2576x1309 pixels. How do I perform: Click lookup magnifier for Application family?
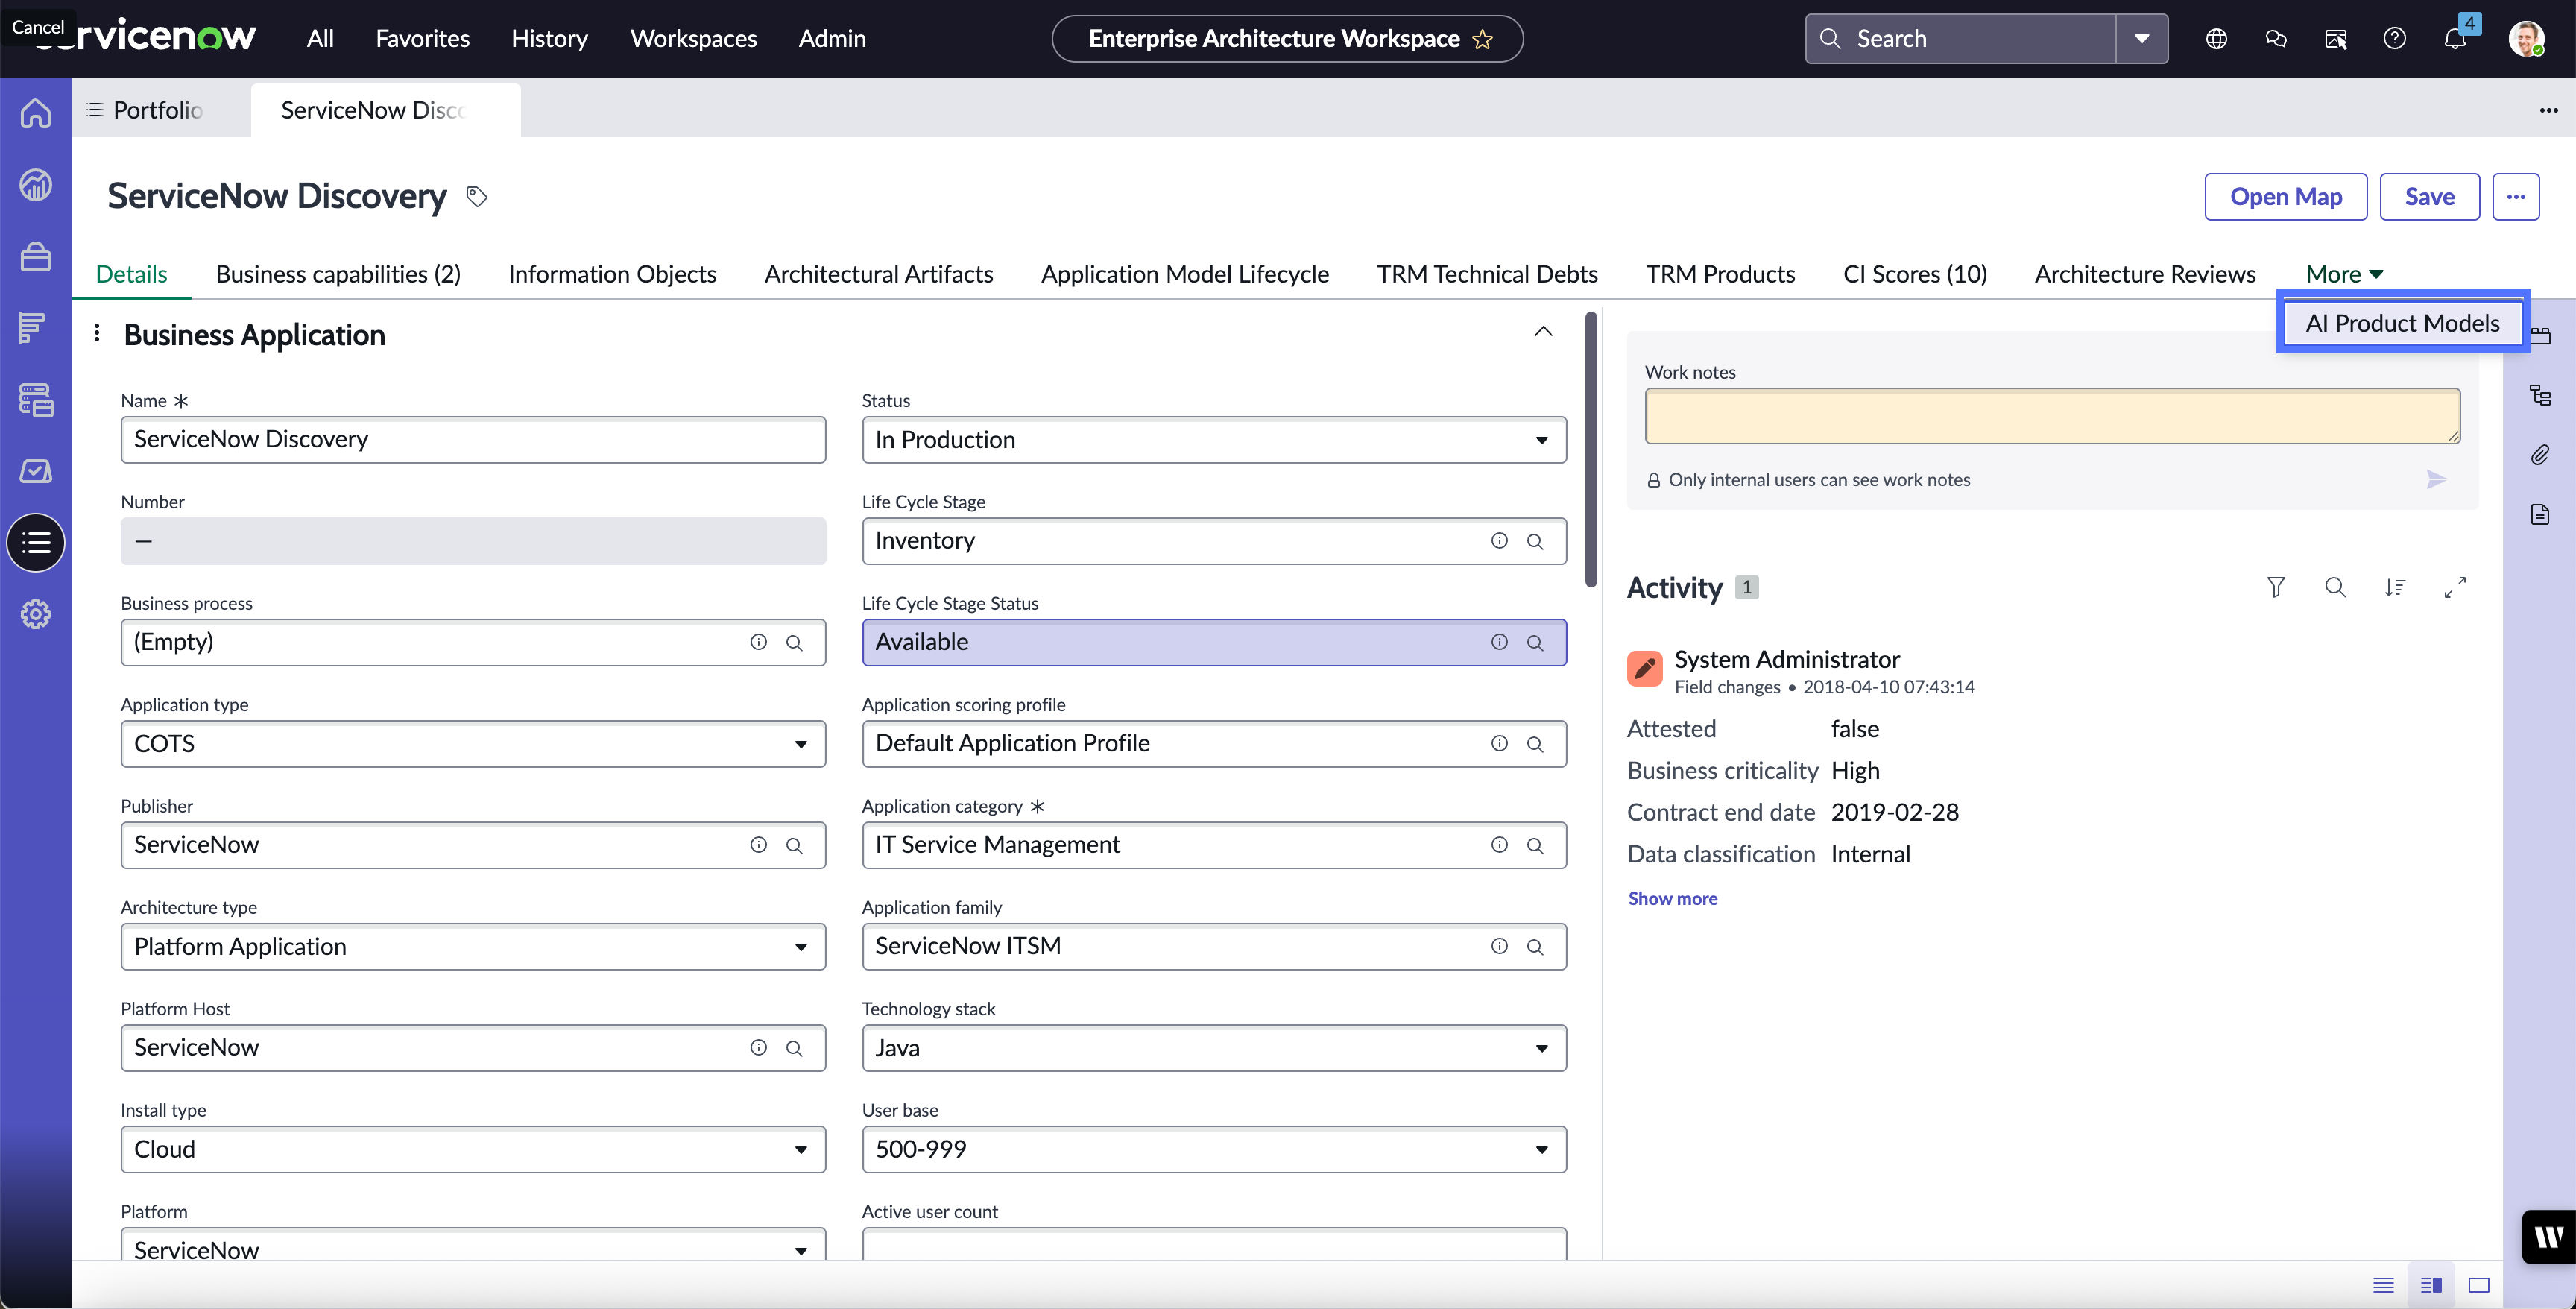(1535, 946)
